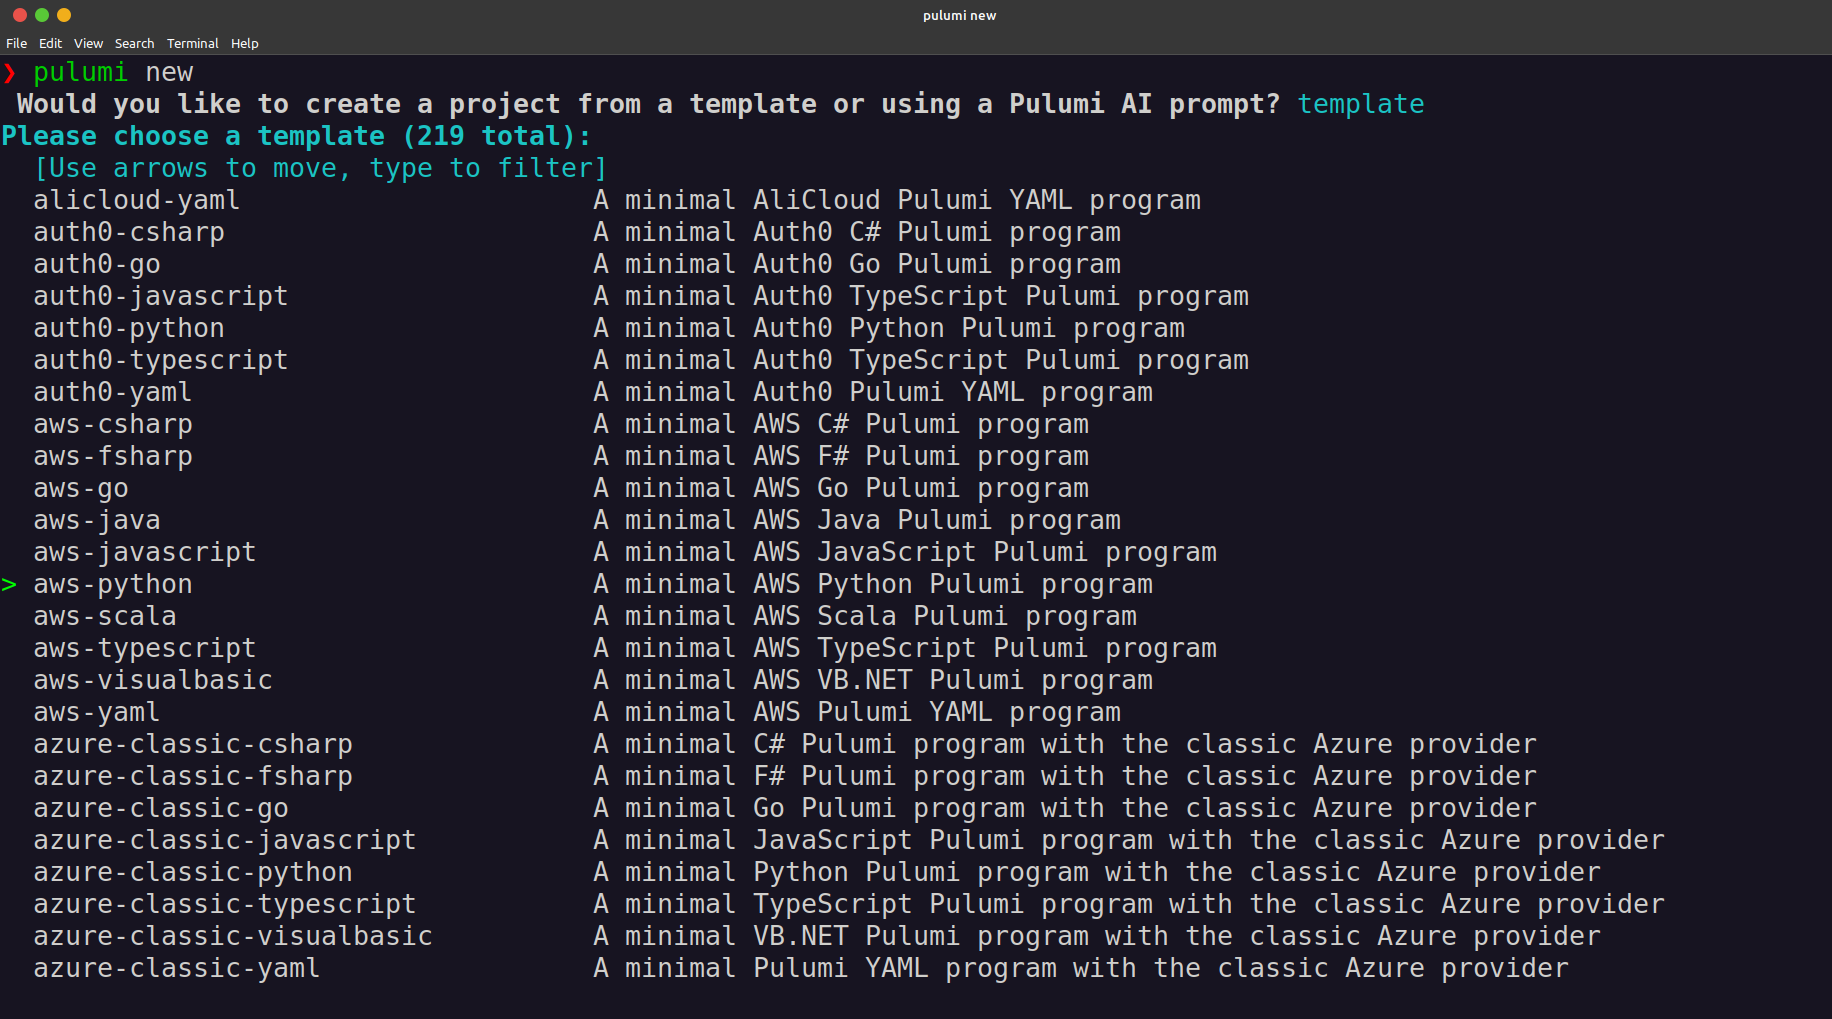Select the aws-java template
1832x1019 pixels.
(x=96, y=519)
